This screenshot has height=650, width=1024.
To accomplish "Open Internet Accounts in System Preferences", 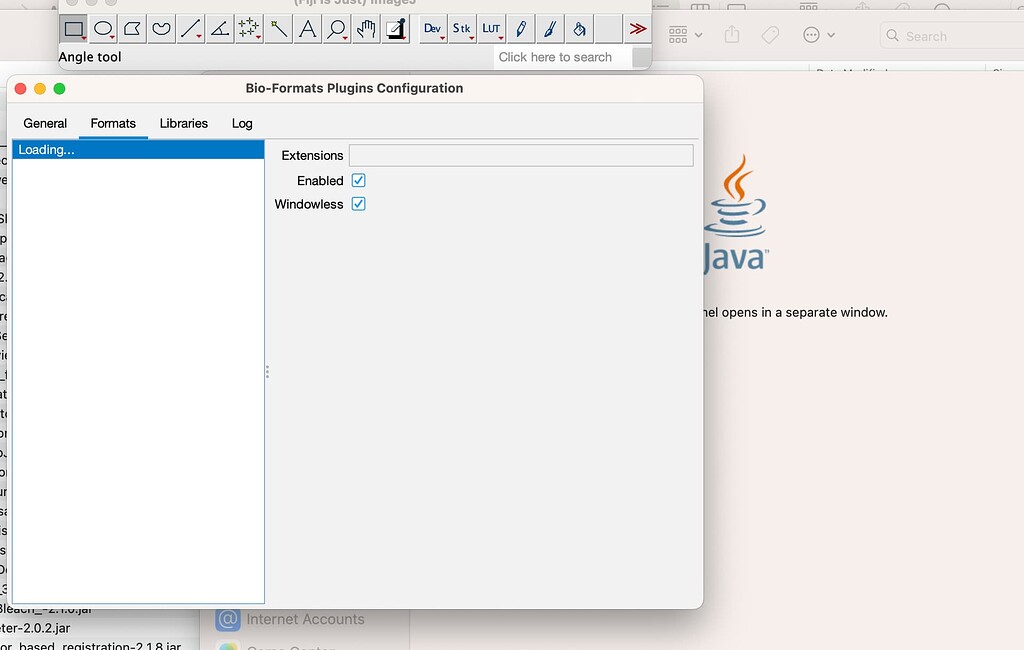I will (291, 619).
